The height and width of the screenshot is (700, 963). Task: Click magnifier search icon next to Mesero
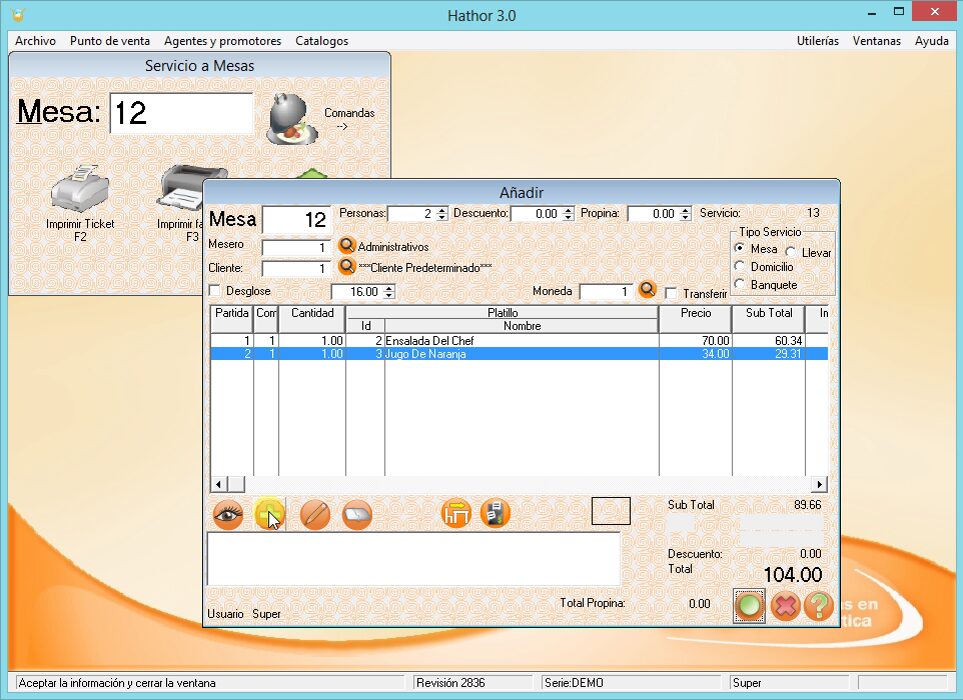click(347, 246)
